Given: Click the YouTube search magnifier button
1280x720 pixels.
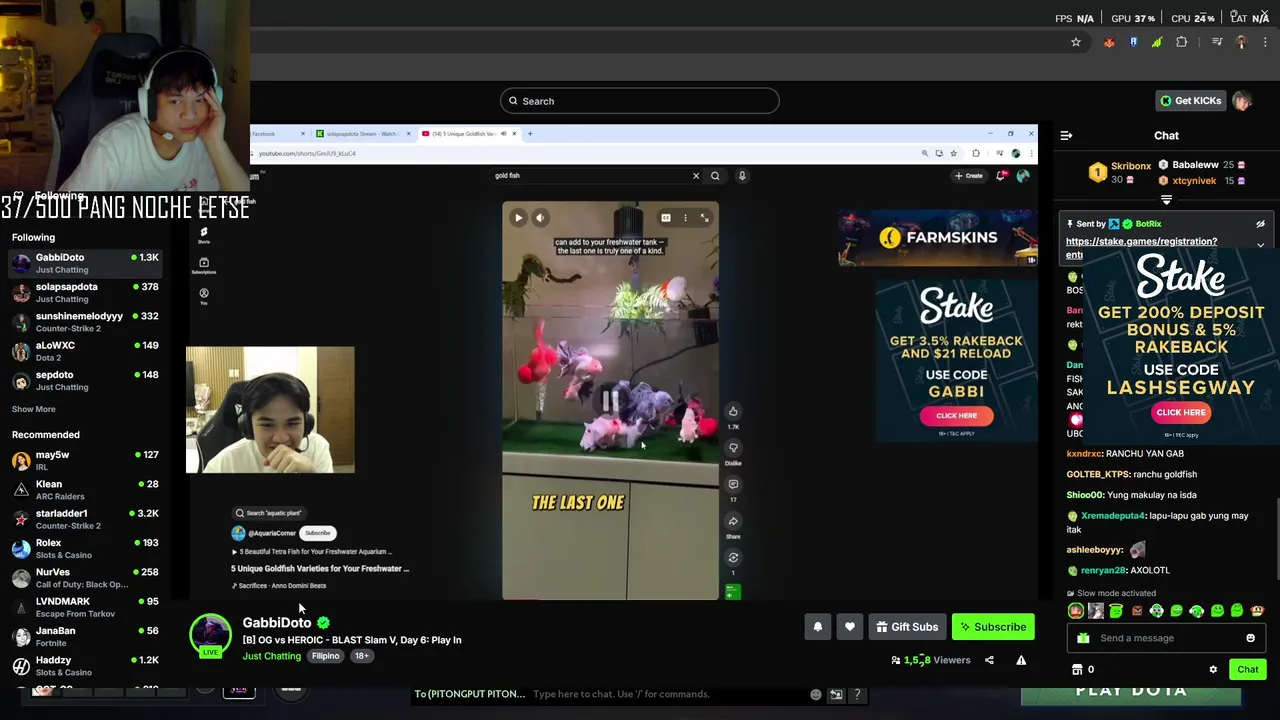Looking at the screenshot, I should pos(715,176).
